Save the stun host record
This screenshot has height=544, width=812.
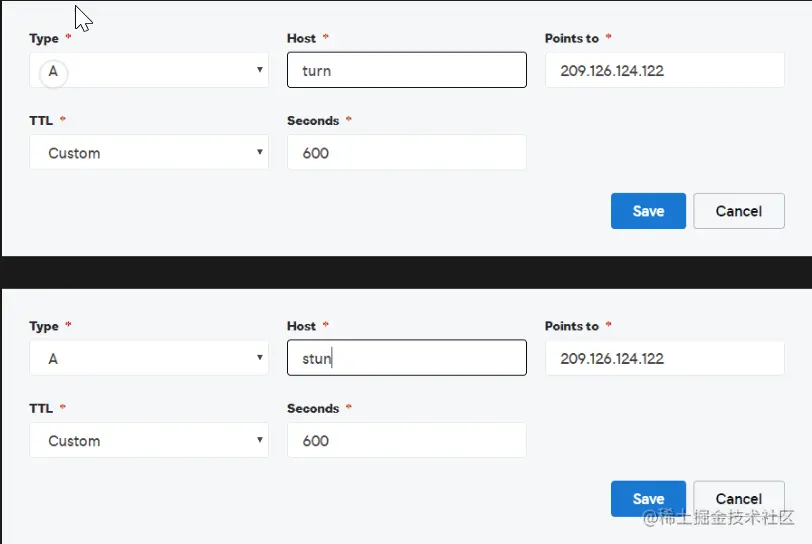click(x=648, y=498)
